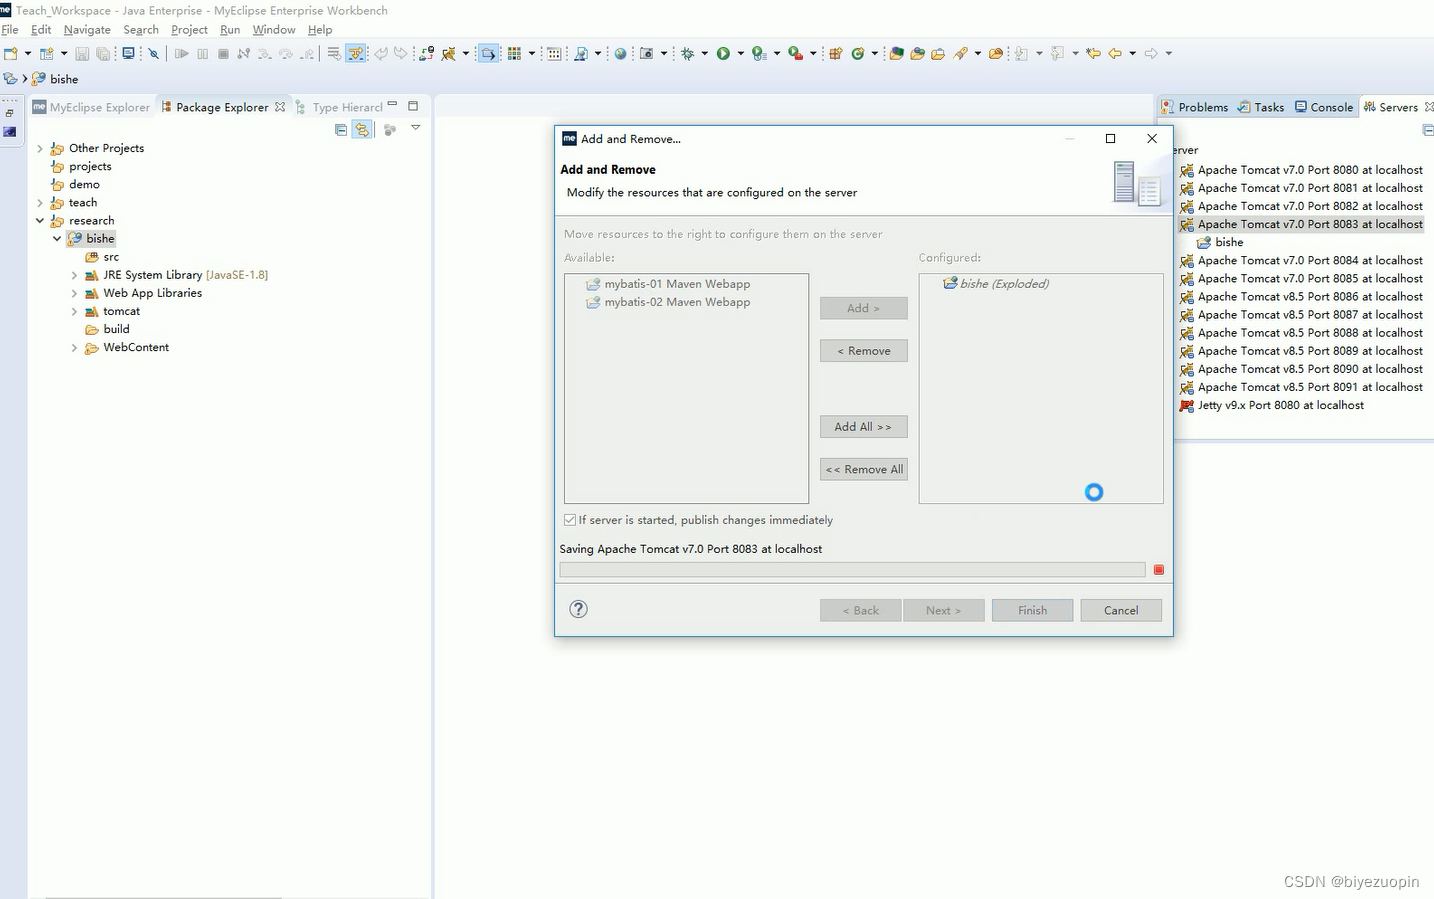The image size is (1434, 899).
Task: Click the New Java Class icon
Action: [858, 53]
